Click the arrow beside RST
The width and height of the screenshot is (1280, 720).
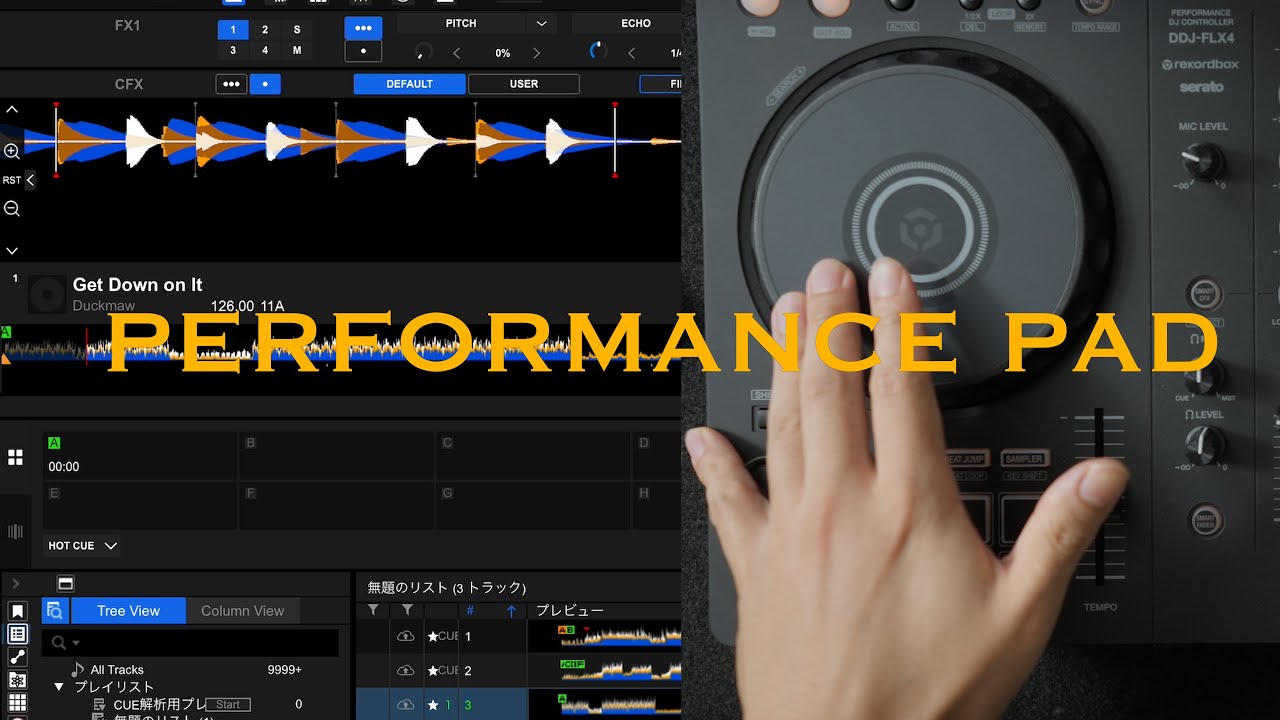(30, 180)
